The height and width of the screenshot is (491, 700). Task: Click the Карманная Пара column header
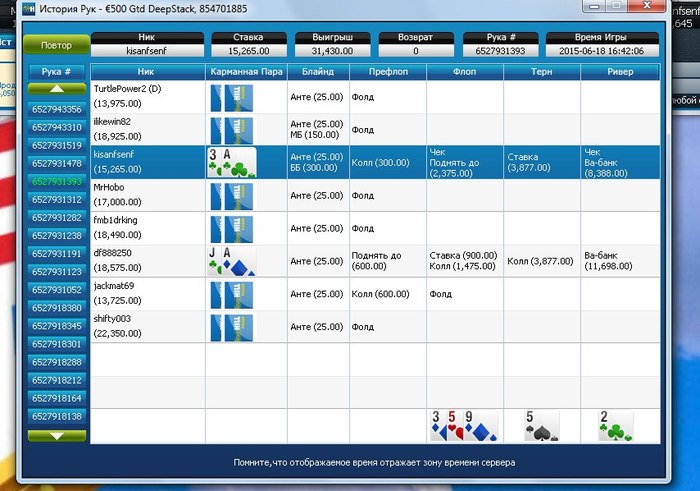(x=246, y=71)
